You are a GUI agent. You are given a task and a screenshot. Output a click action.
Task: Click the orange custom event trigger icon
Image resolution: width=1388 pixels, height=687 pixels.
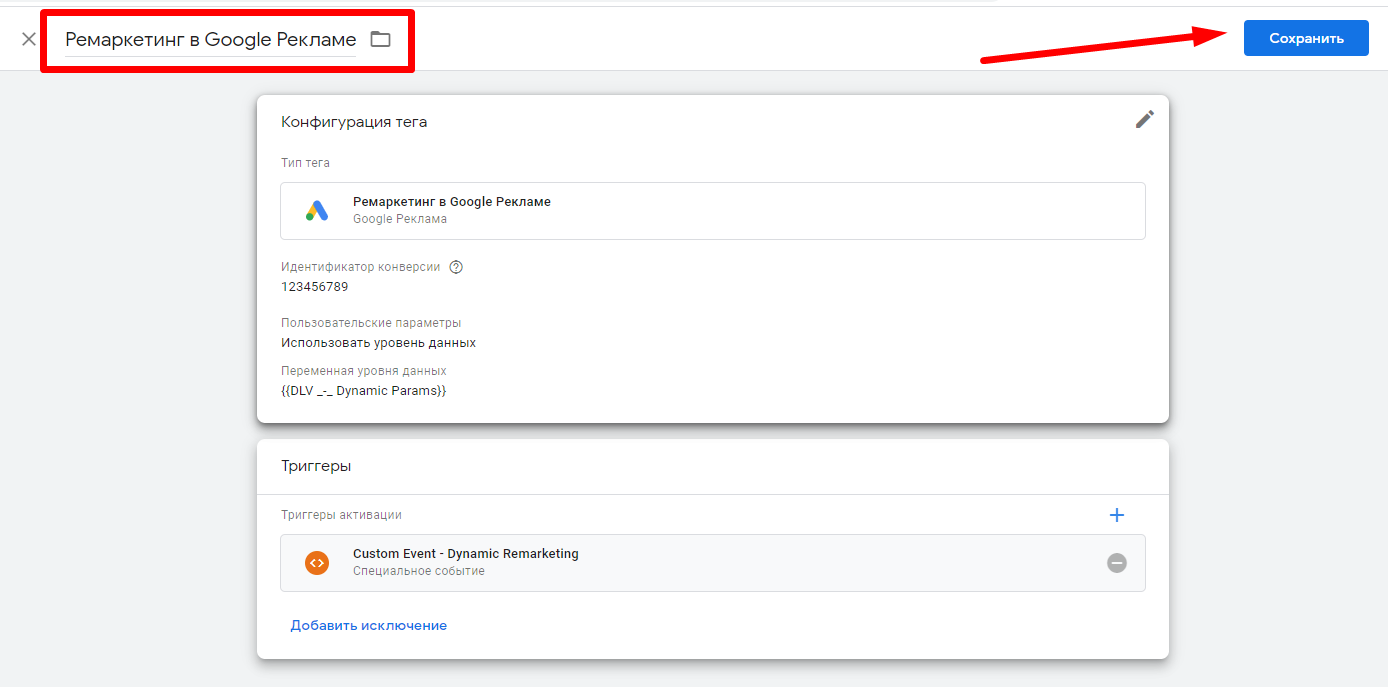coord(317,563)
